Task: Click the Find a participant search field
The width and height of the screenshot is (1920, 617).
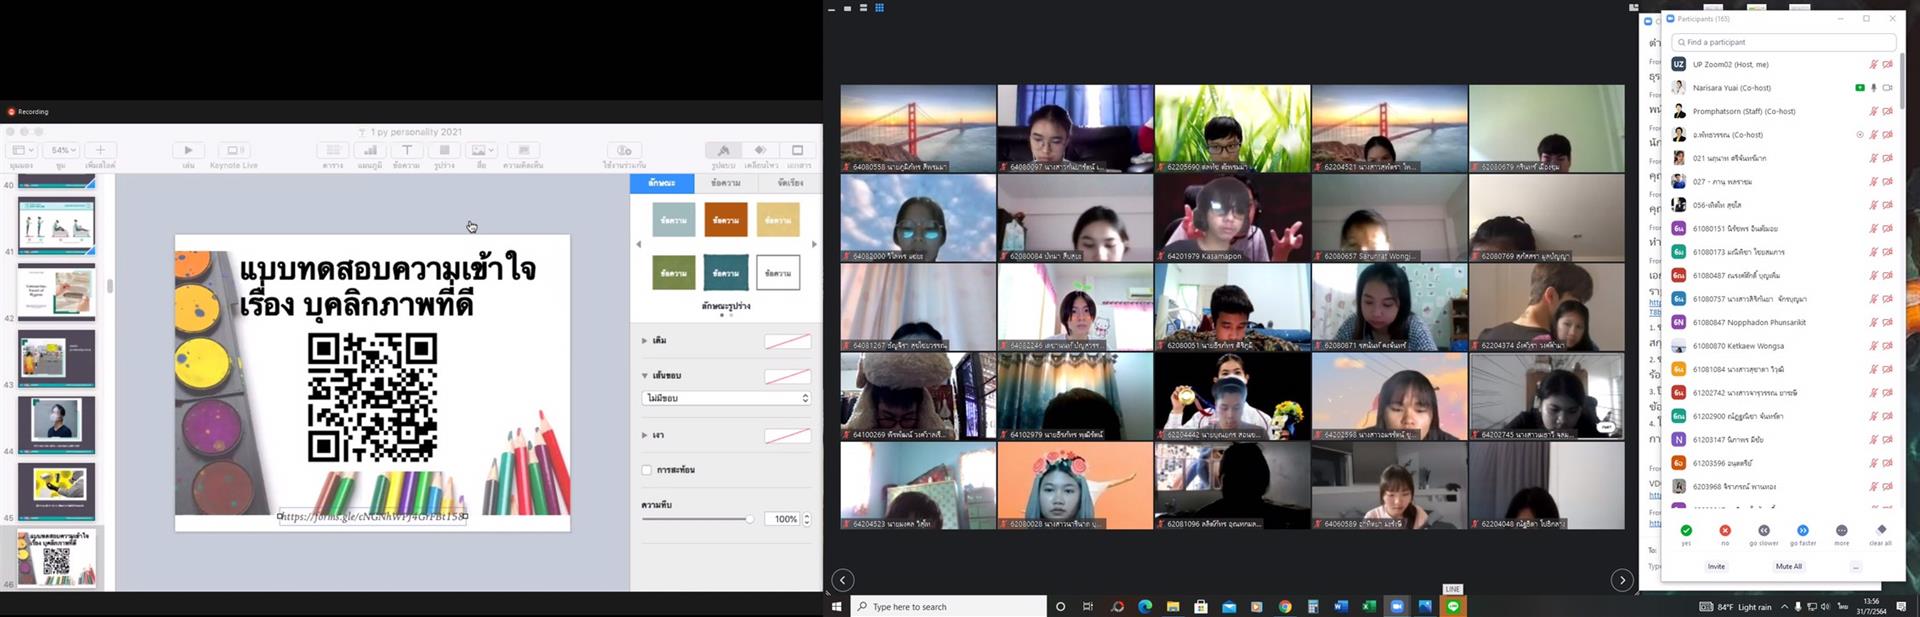Action: (x=1784, y=42)
